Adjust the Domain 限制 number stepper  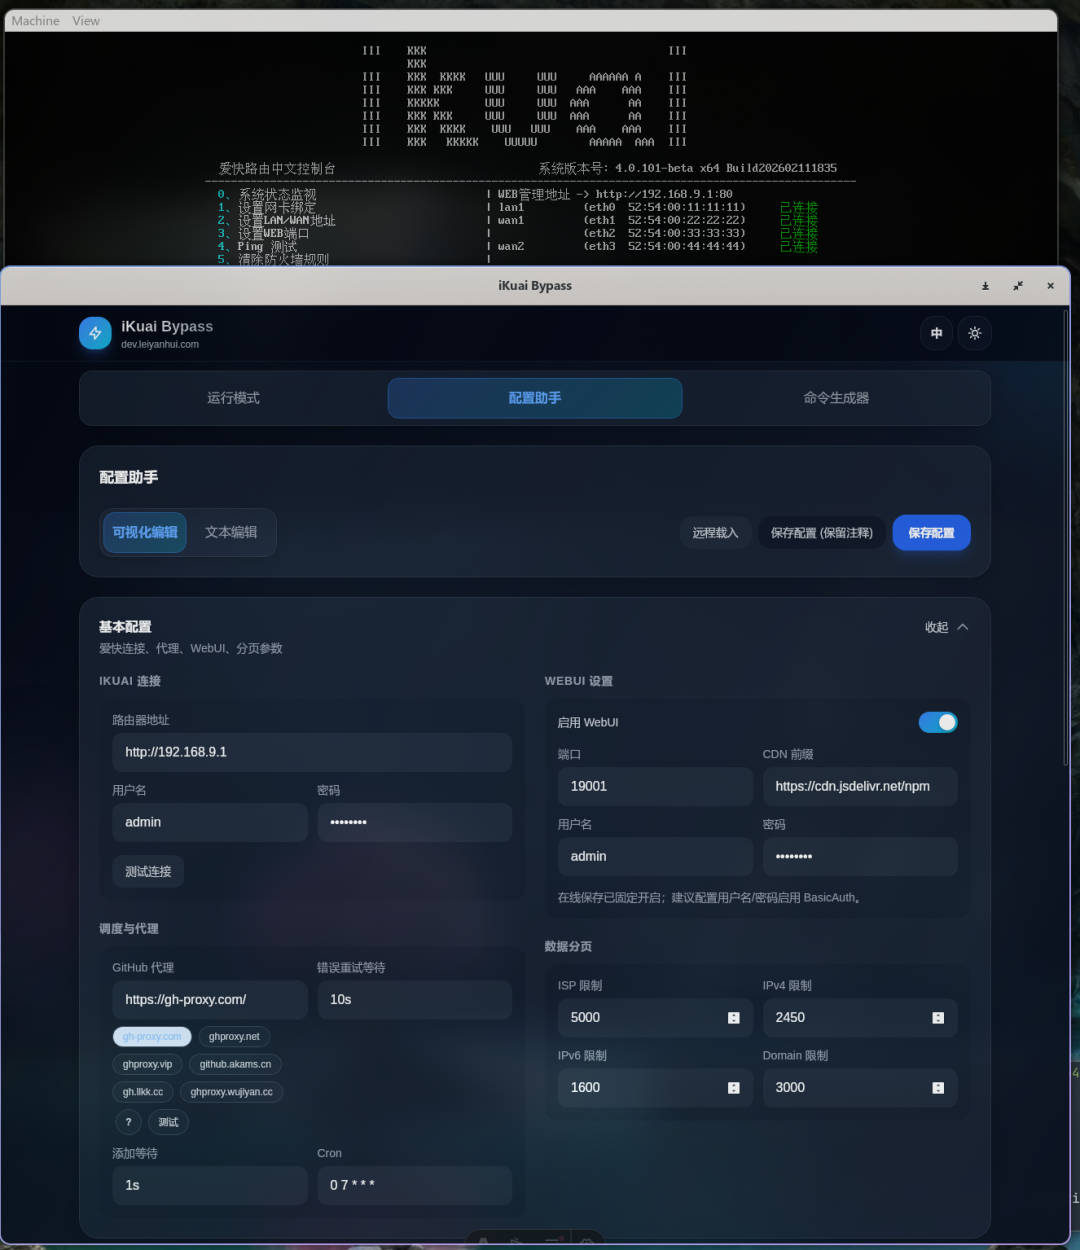point(938,1088)
